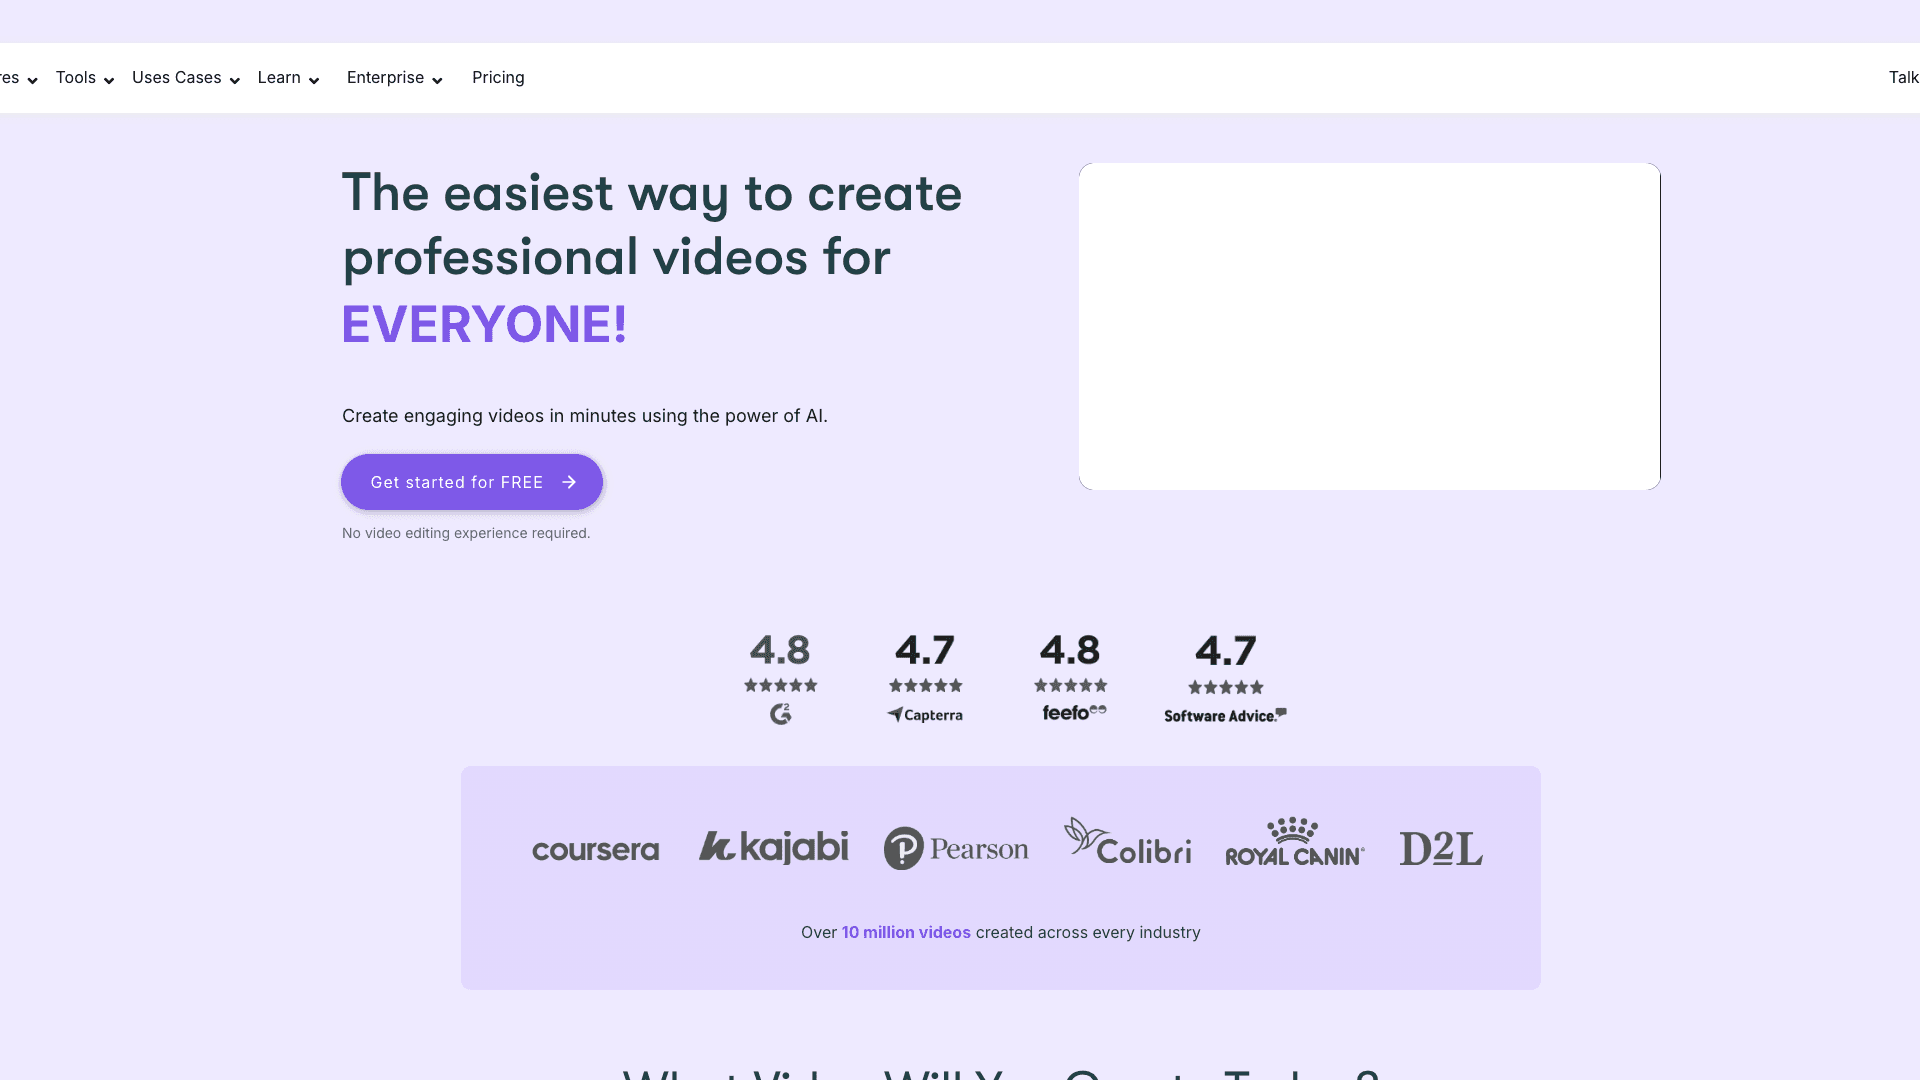Click the 10 million videos link

point(905,932)
